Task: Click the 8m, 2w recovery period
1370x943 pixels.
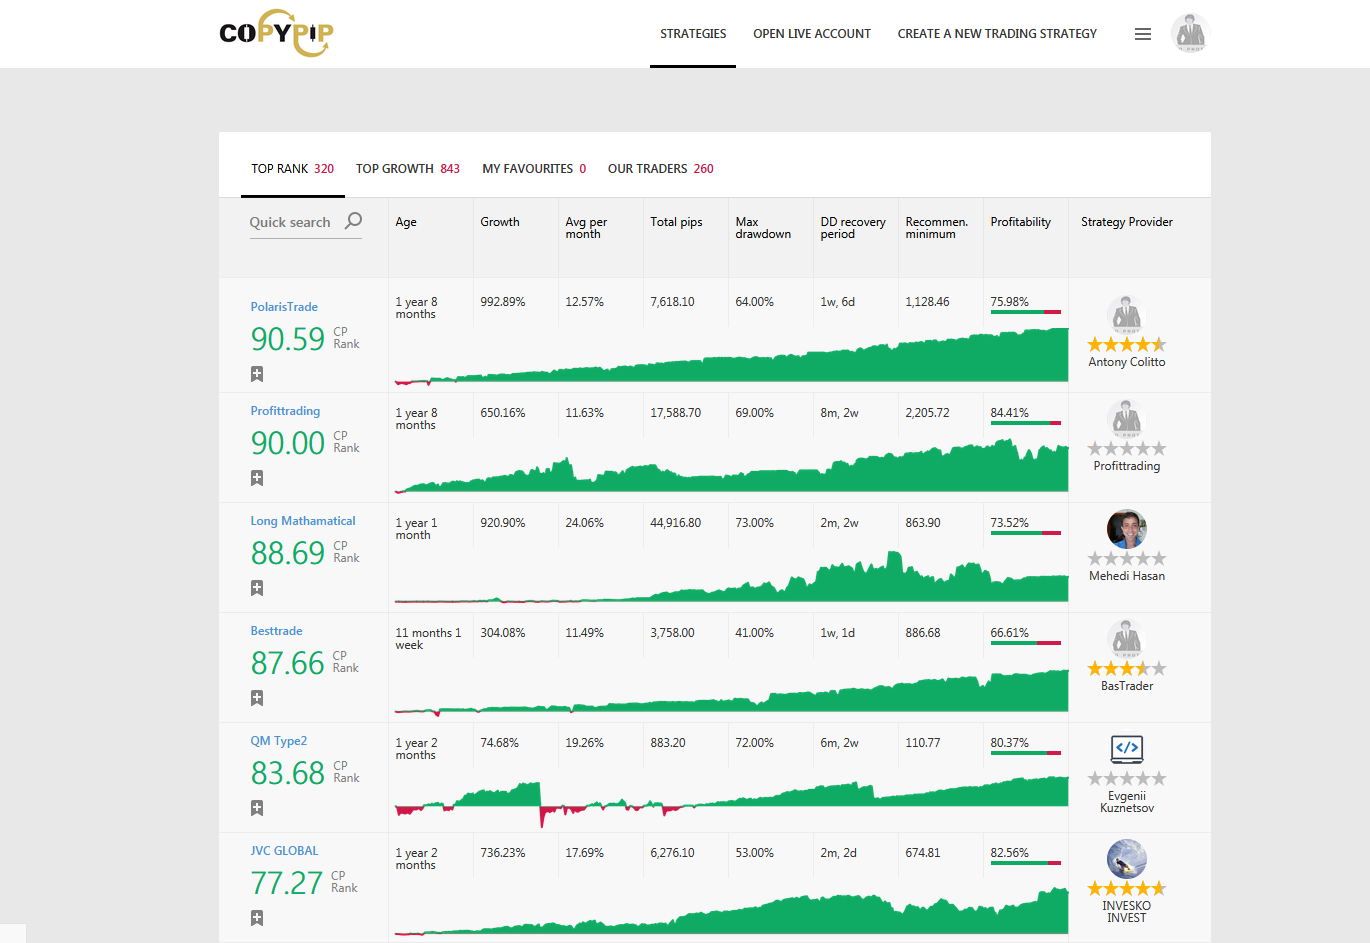Action: pyautogui.click(x=840, y=413)
